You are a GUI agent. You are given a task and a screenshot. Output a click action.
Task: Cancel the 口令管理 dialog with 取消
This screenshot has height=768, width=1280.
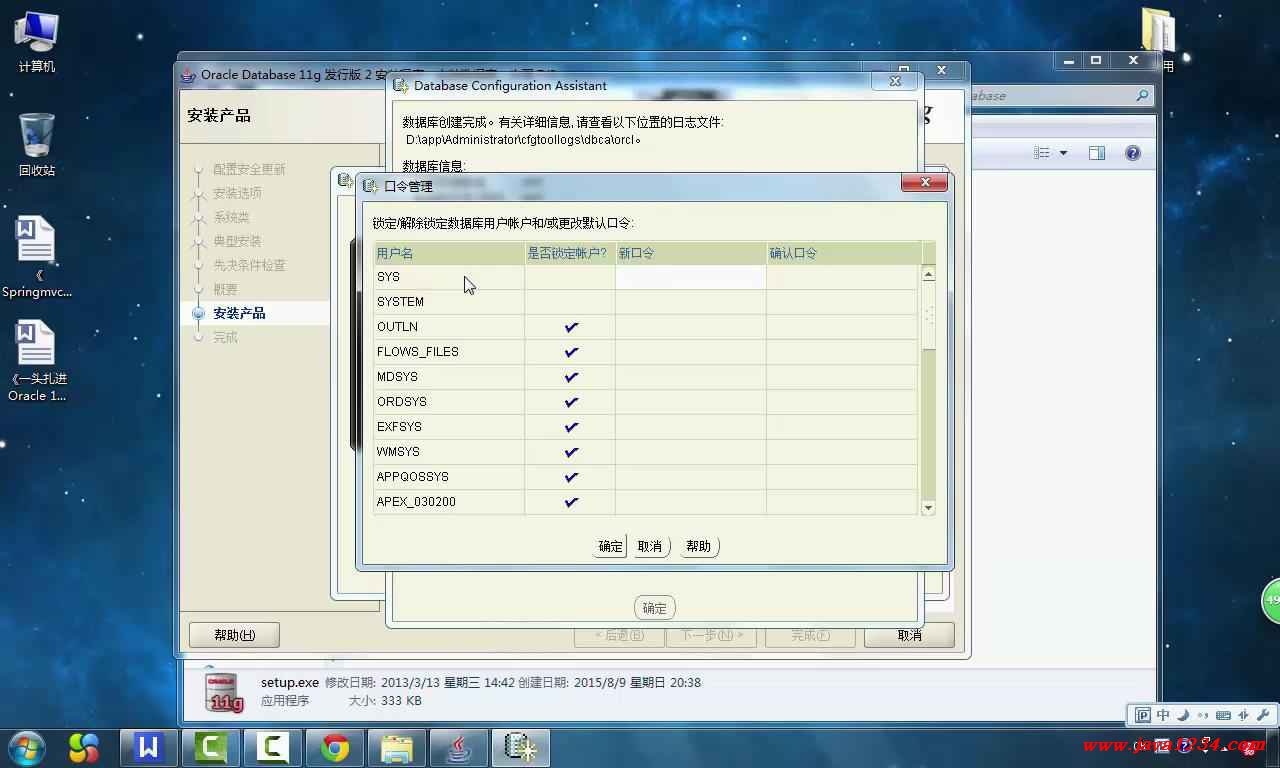click(x=650, y=546)
